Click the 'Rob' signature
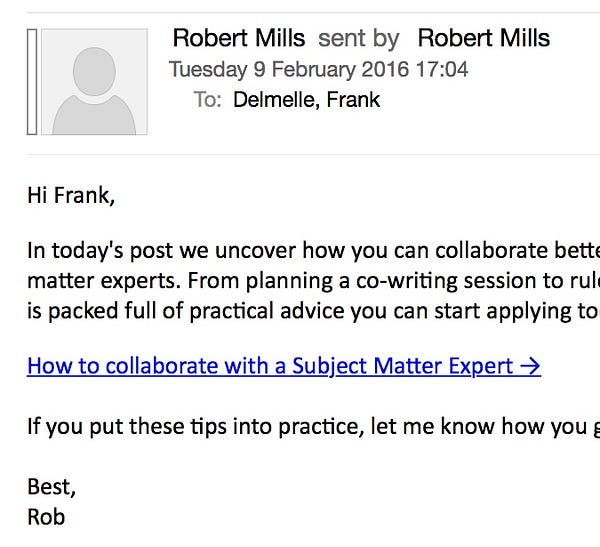 [46, 517]
